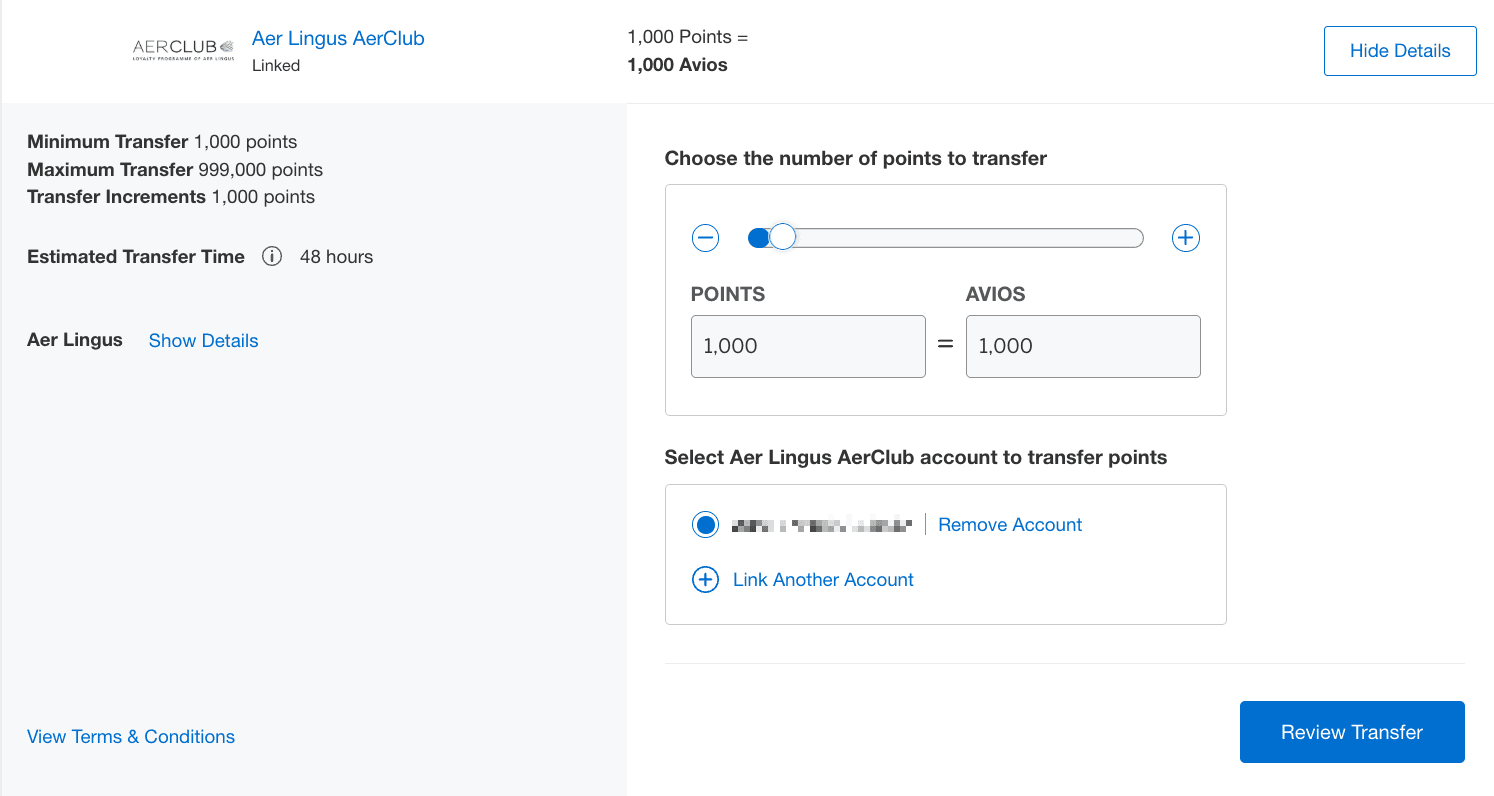Decrease points with the minus icon
The width and height of the screenshot is (1494, 796).
pyautogui.click(x=705, y=238)
